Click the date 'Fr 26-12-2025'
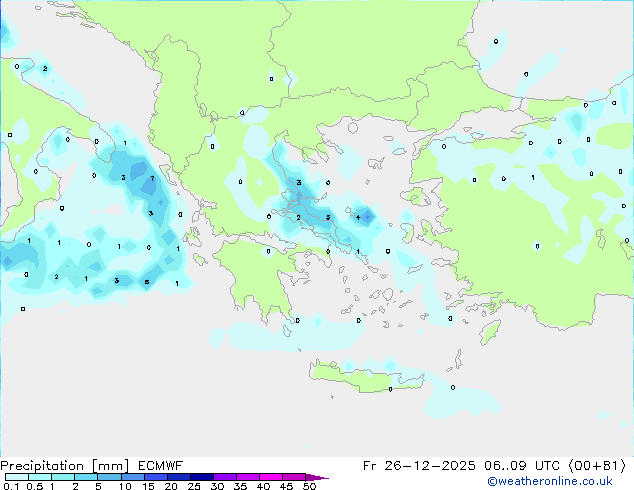Screen dimensions: 634x490 tap(419, 466)
